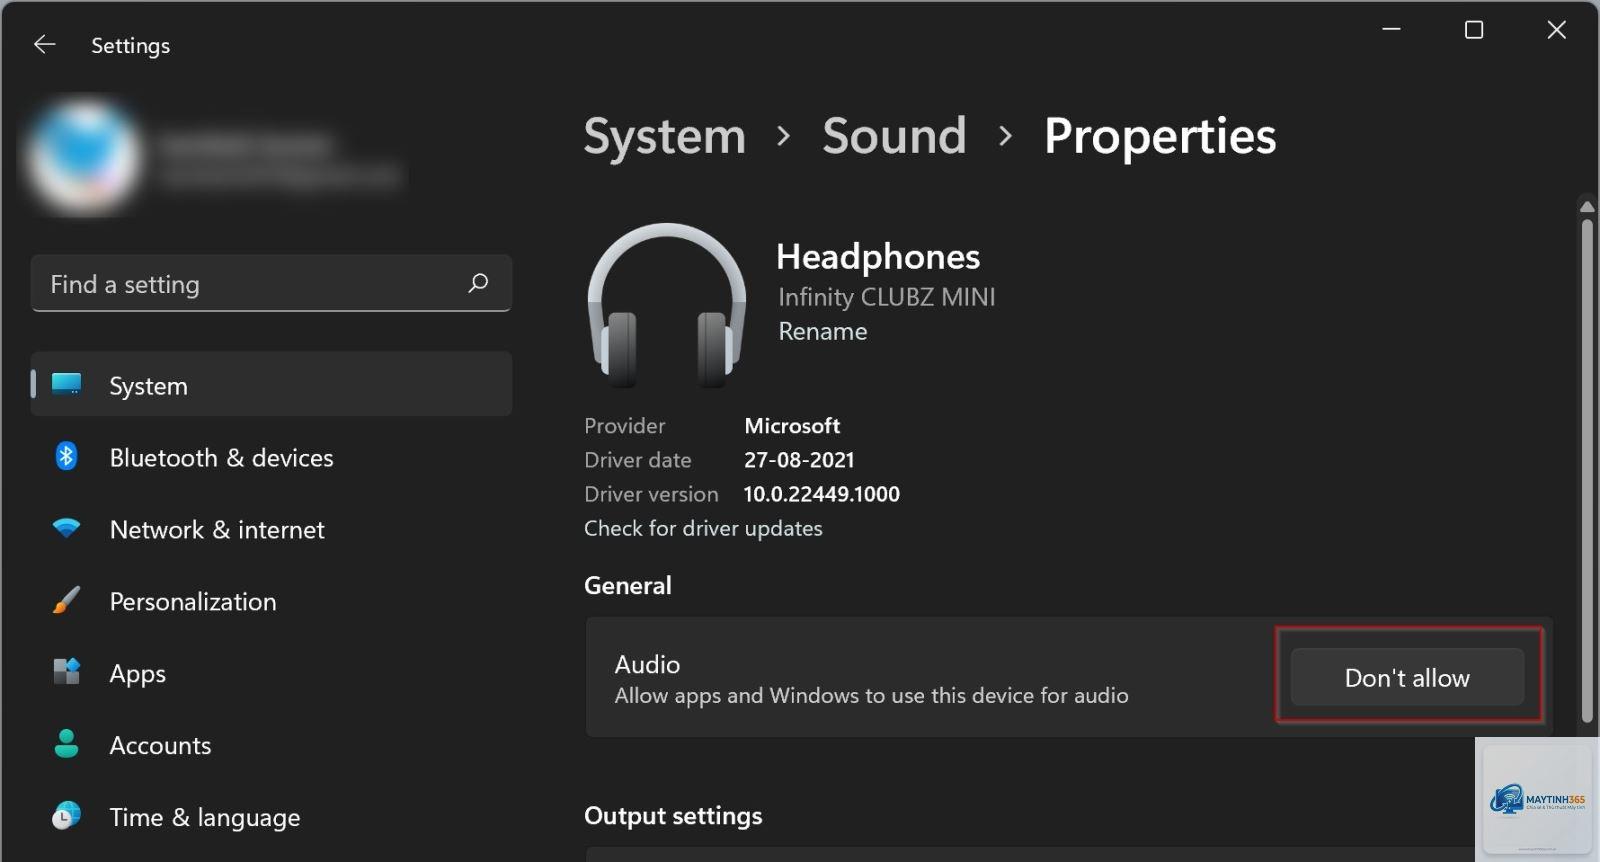This screenshot has width=1600, height=862.
Task: Select Apps in the sidebar
Action: 271,673
